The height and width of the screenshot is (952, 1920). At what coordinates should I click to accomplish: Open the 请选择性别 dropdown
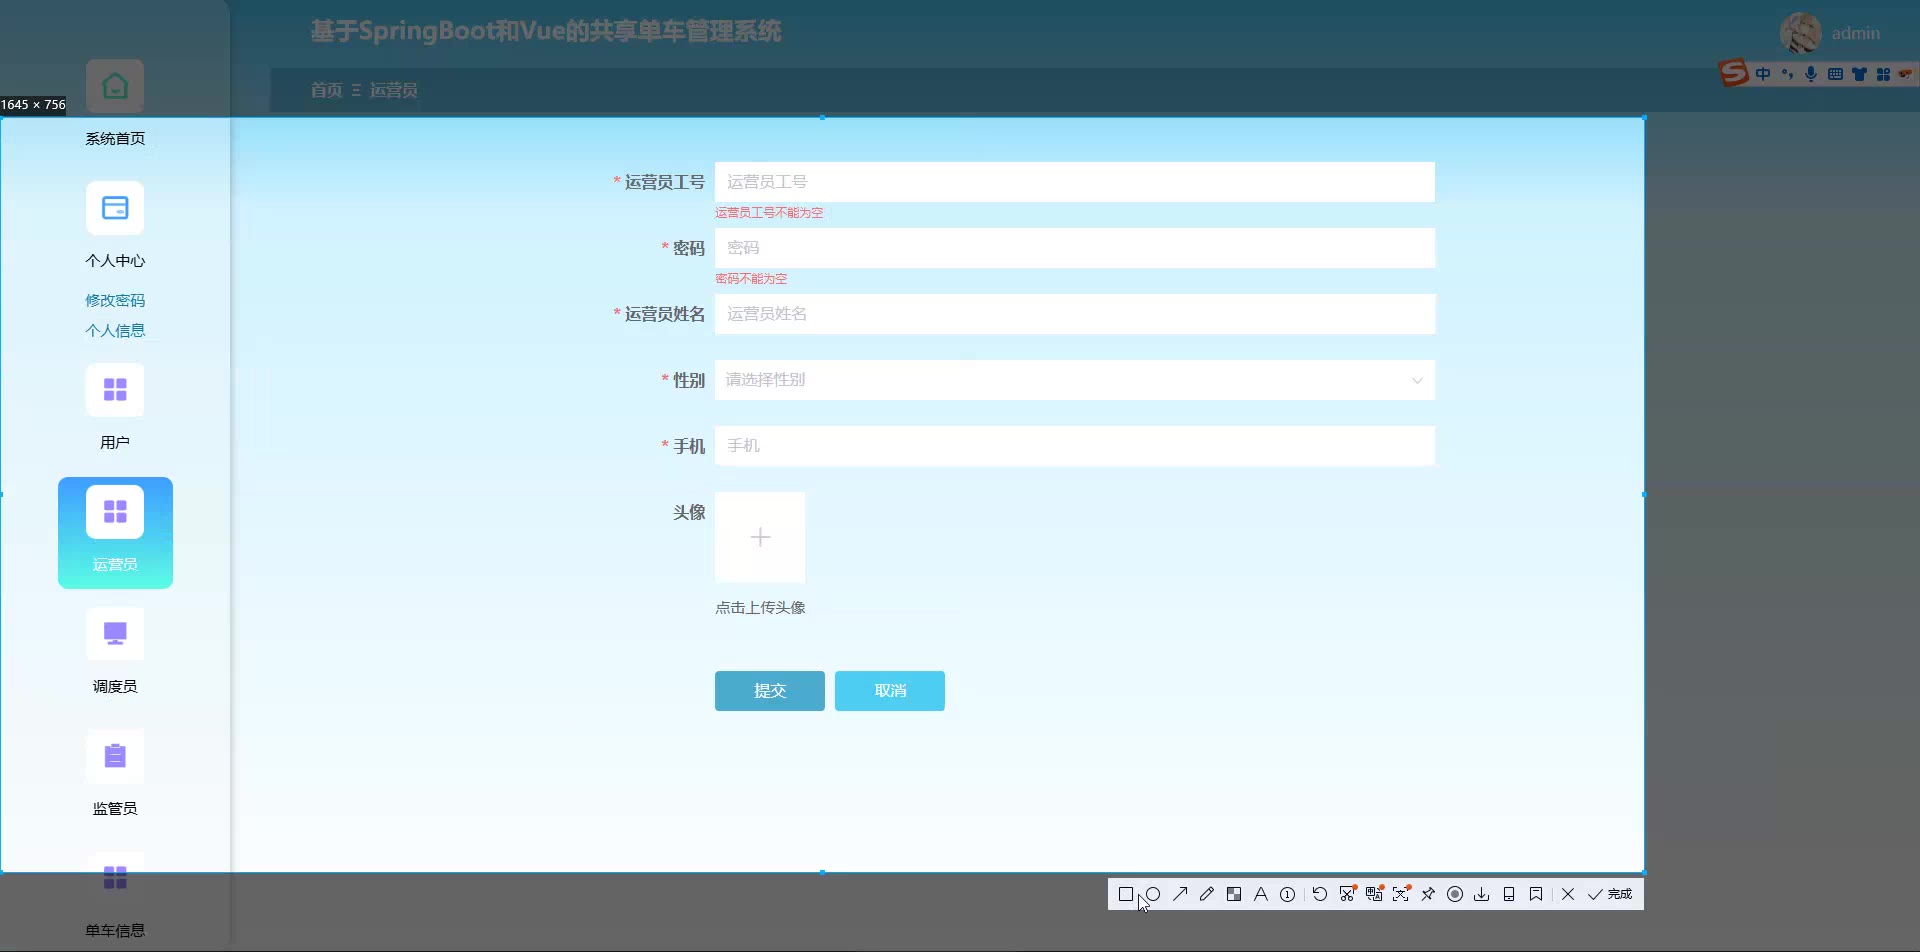(x=1075, y=380)
